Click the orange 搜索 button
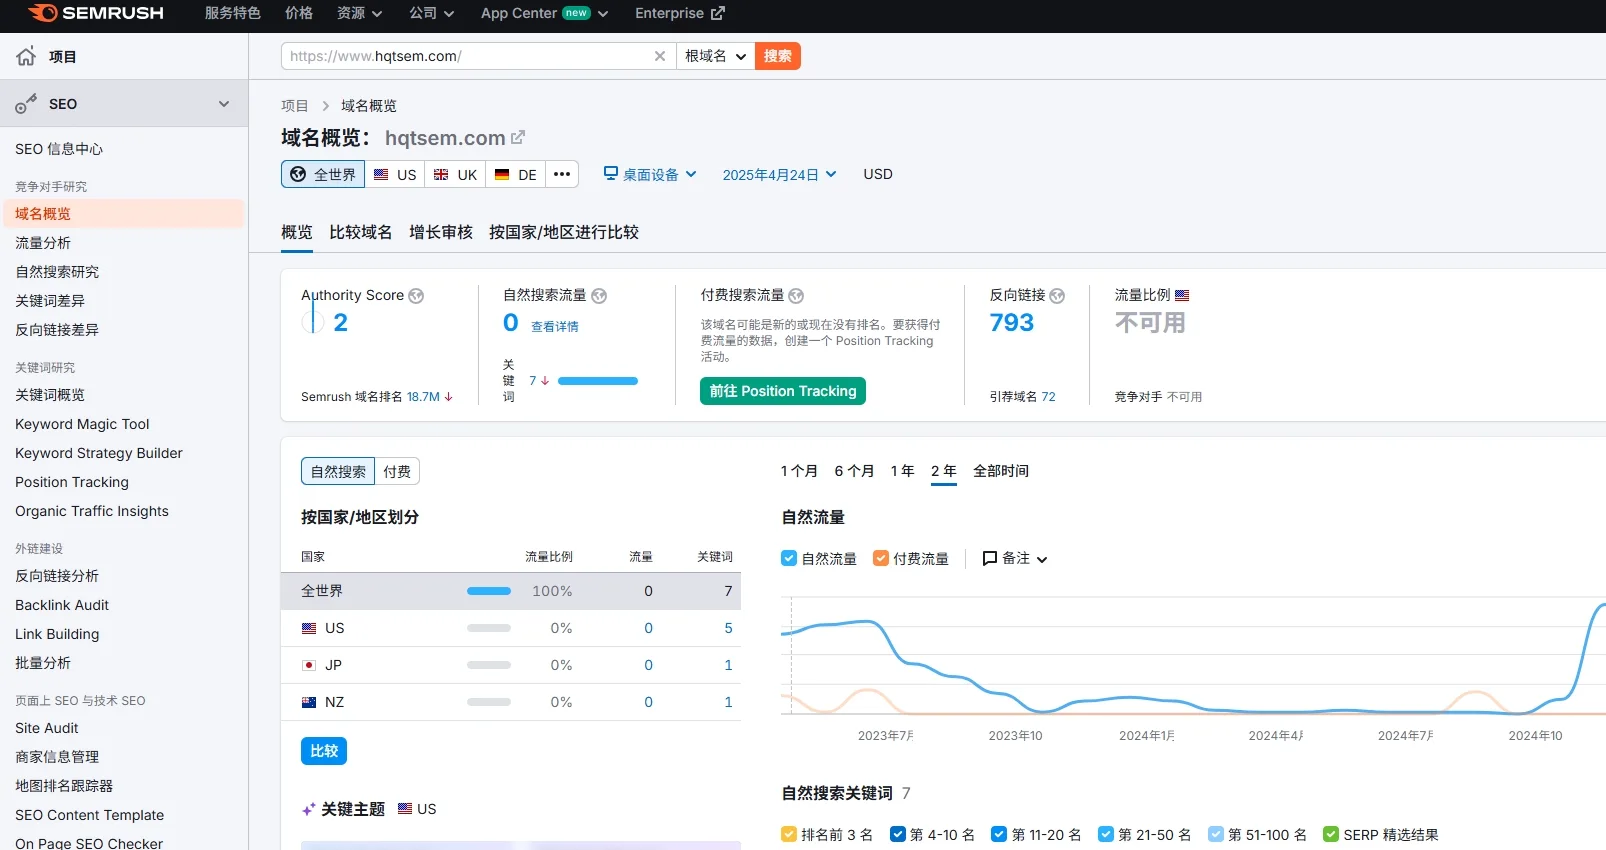1606x850 pixels. pos(778,56)
